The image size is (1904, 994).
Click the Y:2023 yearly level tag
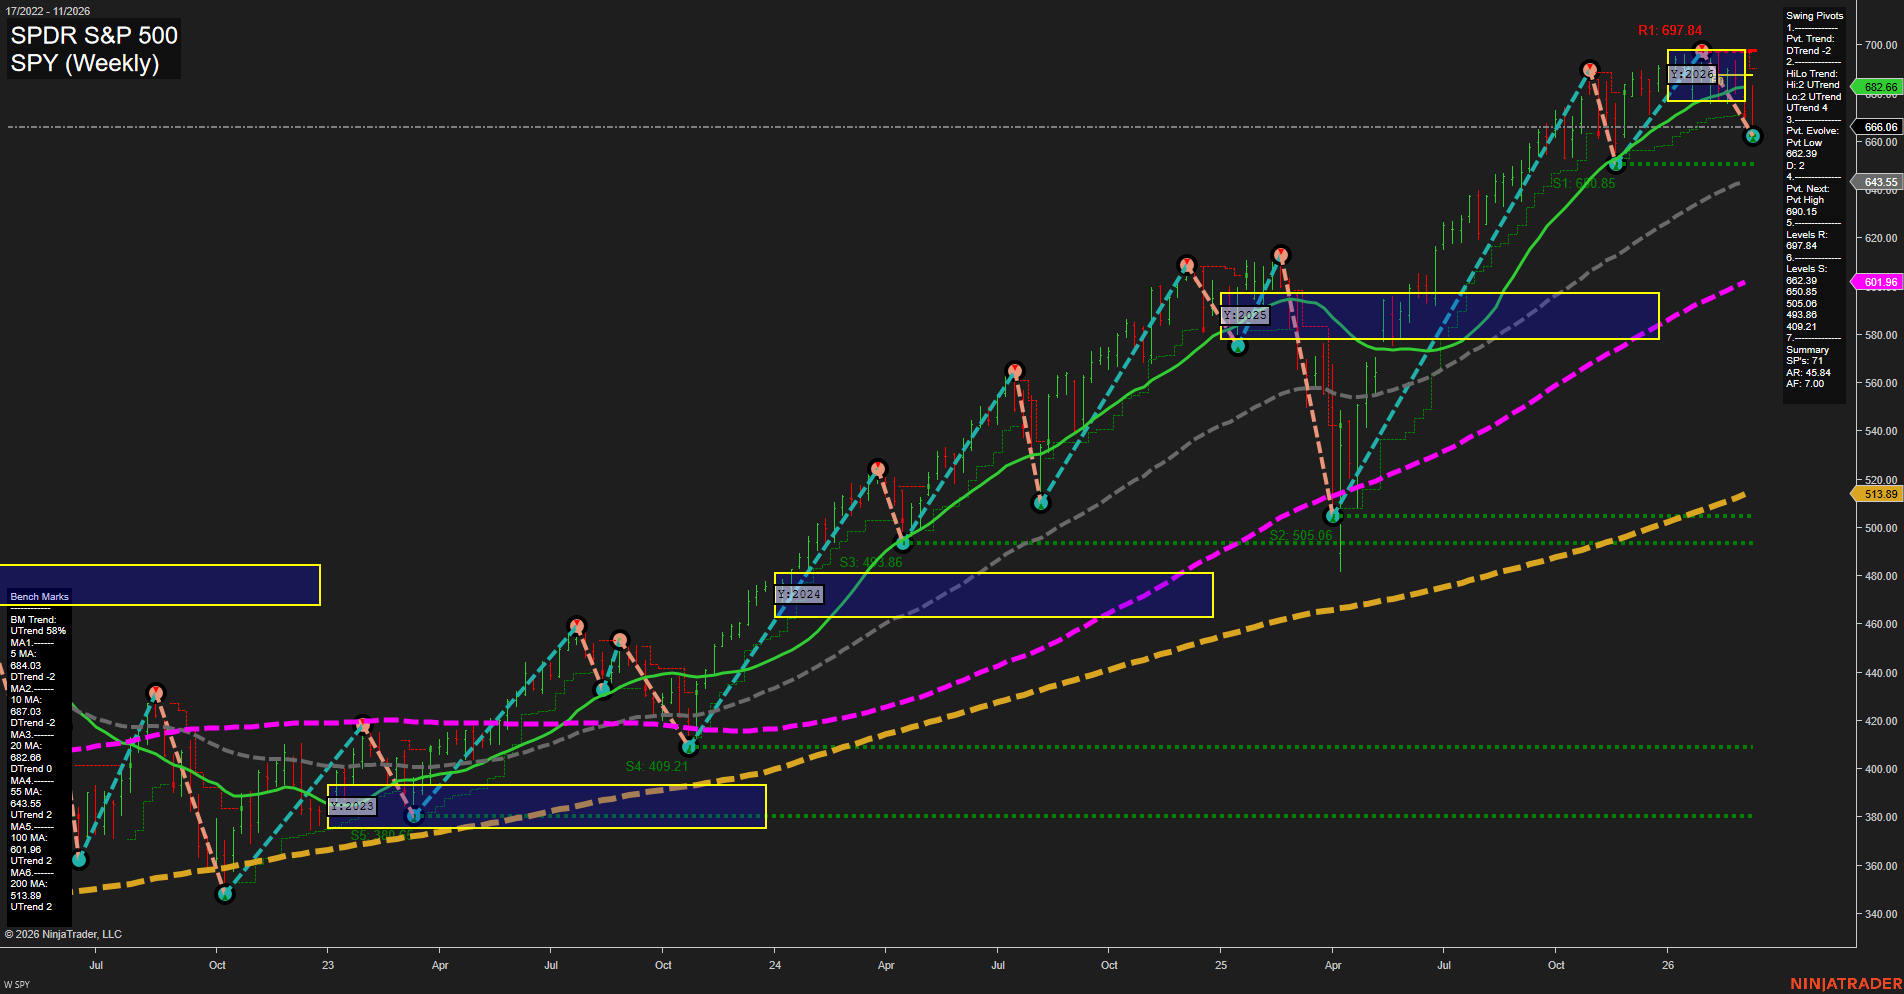click(x=352, y=806)
